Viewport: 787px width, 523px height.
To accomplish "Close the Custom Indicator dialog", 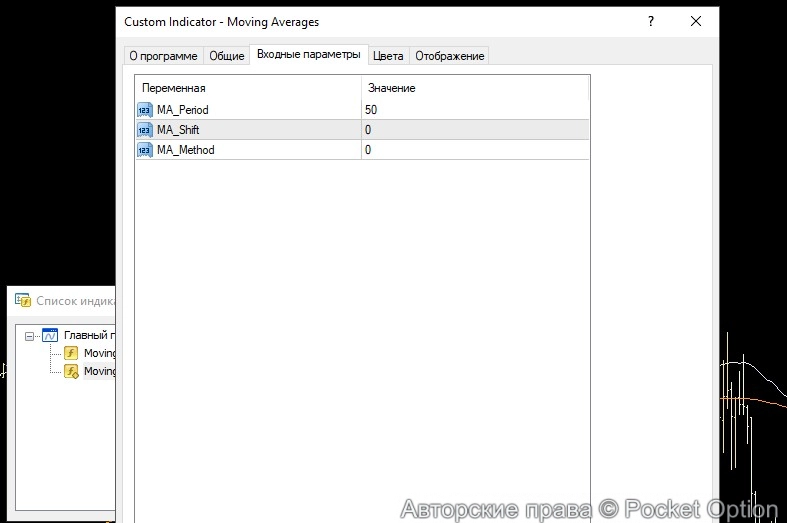I will coord(696,22).
